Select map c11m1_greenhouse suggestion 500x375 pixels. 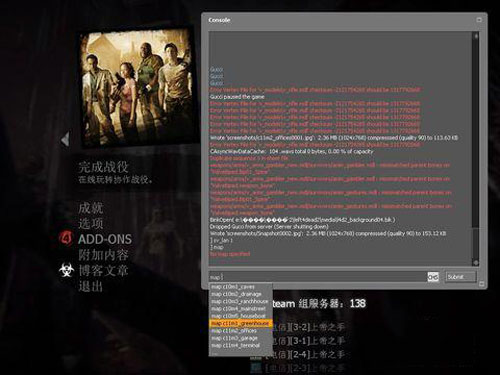[x=240, y=323]
